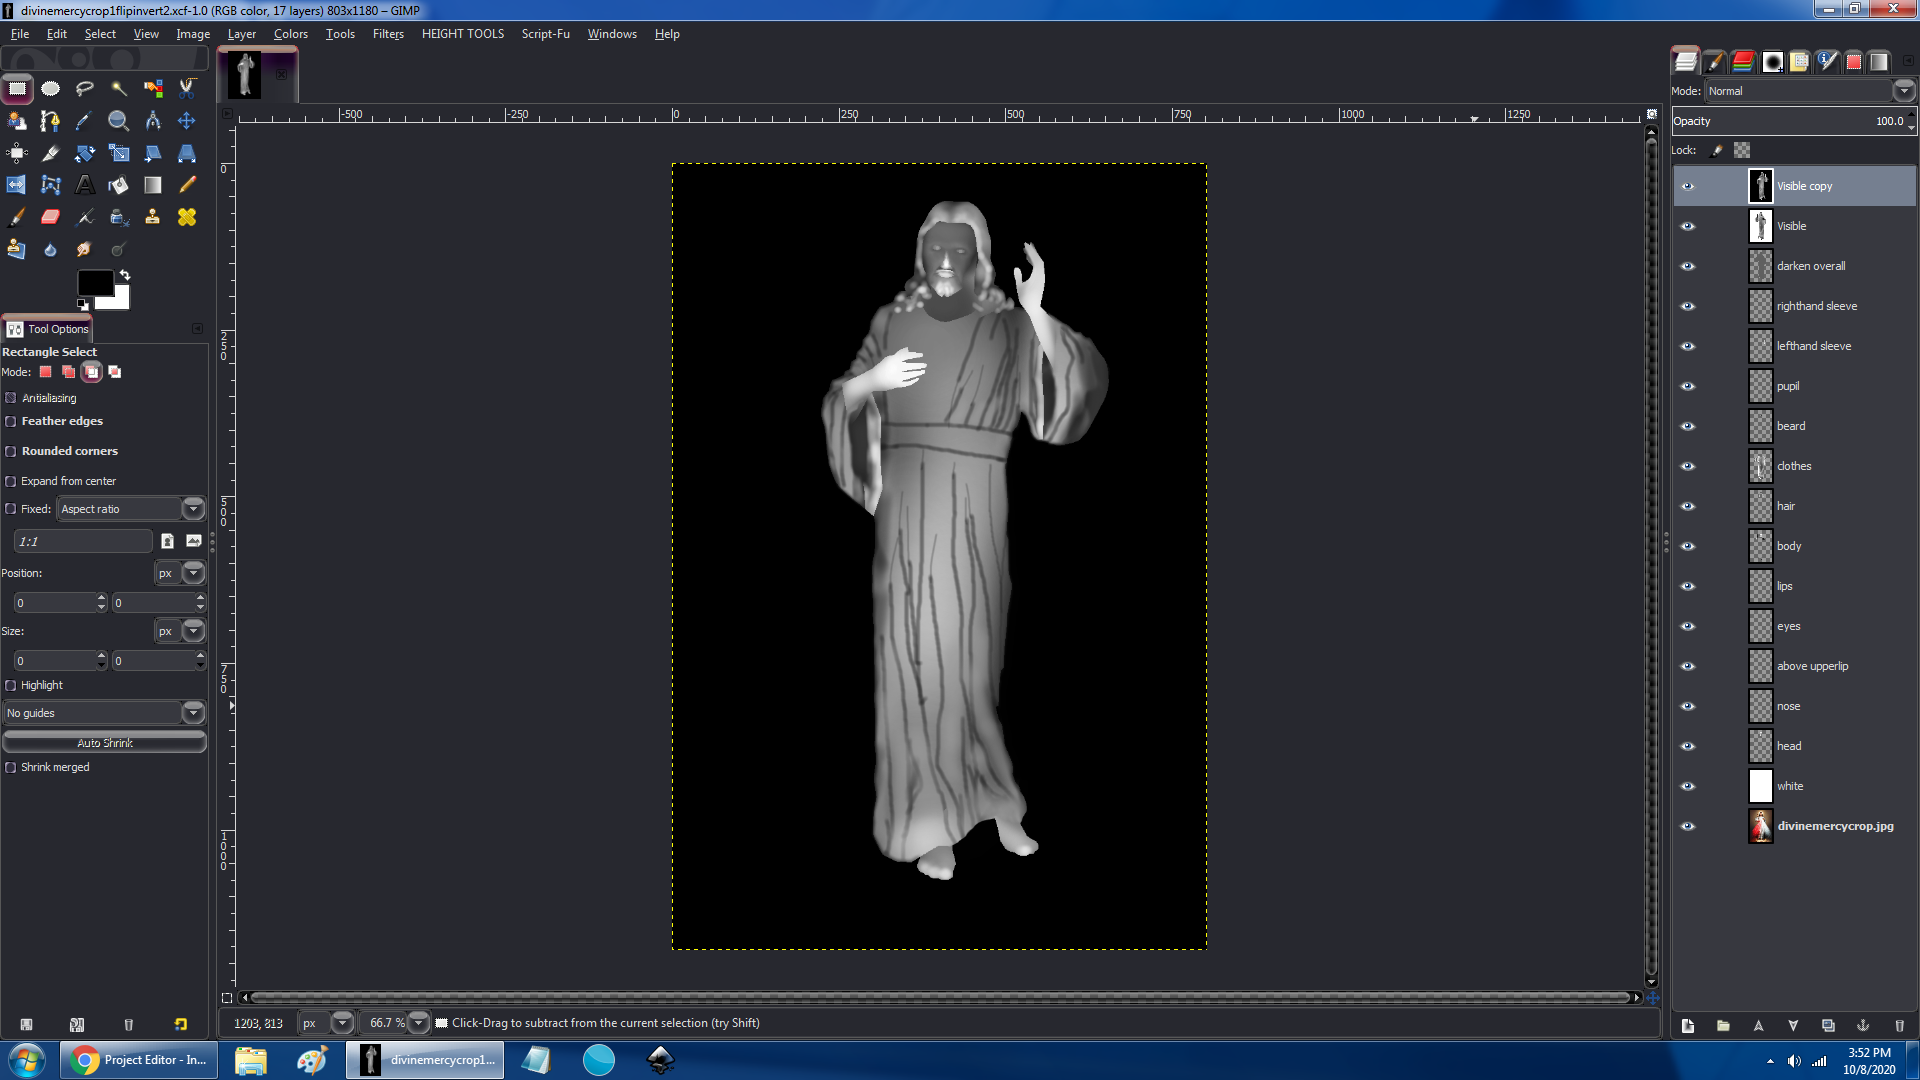Select the Scale tool

(118, 153)
